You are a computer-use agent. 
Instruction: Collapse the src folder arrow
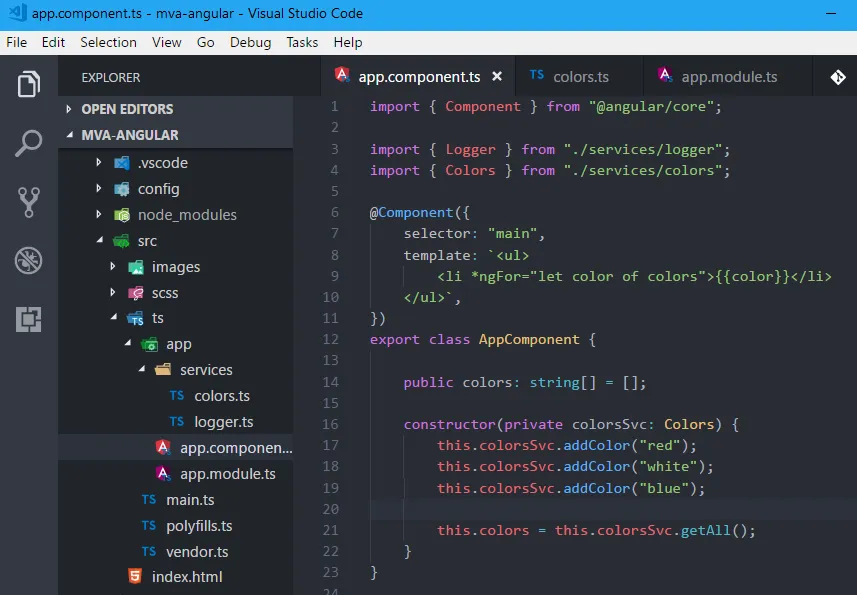(x=99, y=240)
